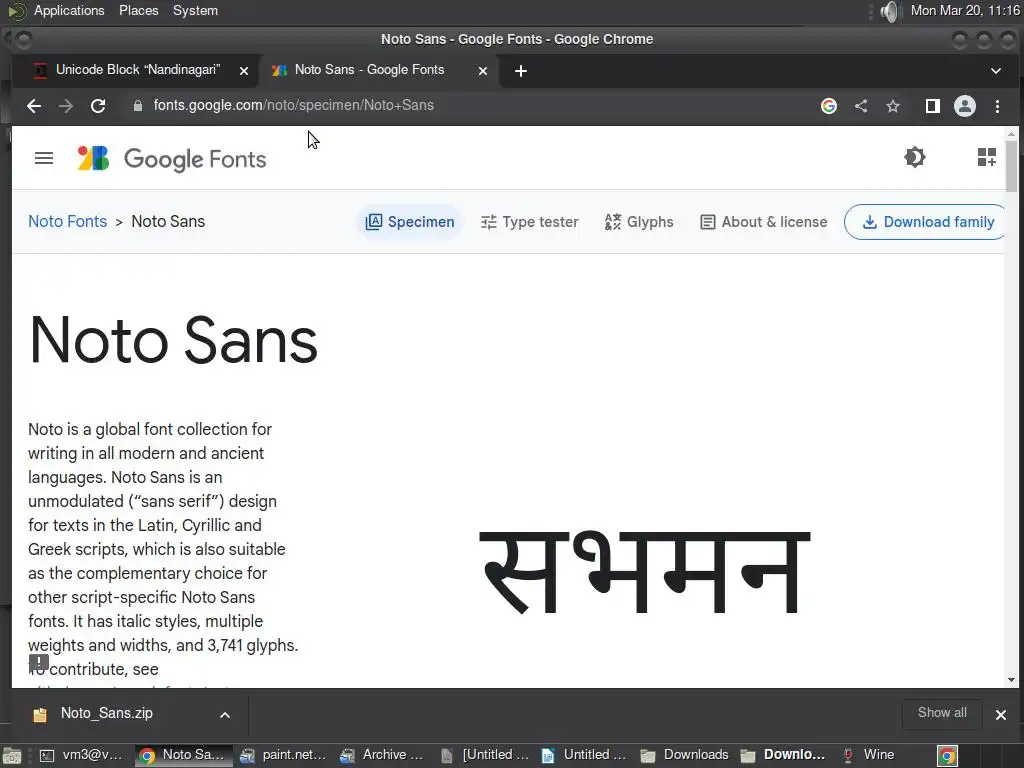Viewport: 1024px width, 768px height.
Task: Close the Unicode Block Nandinagari tab
Action: point(244,71)
